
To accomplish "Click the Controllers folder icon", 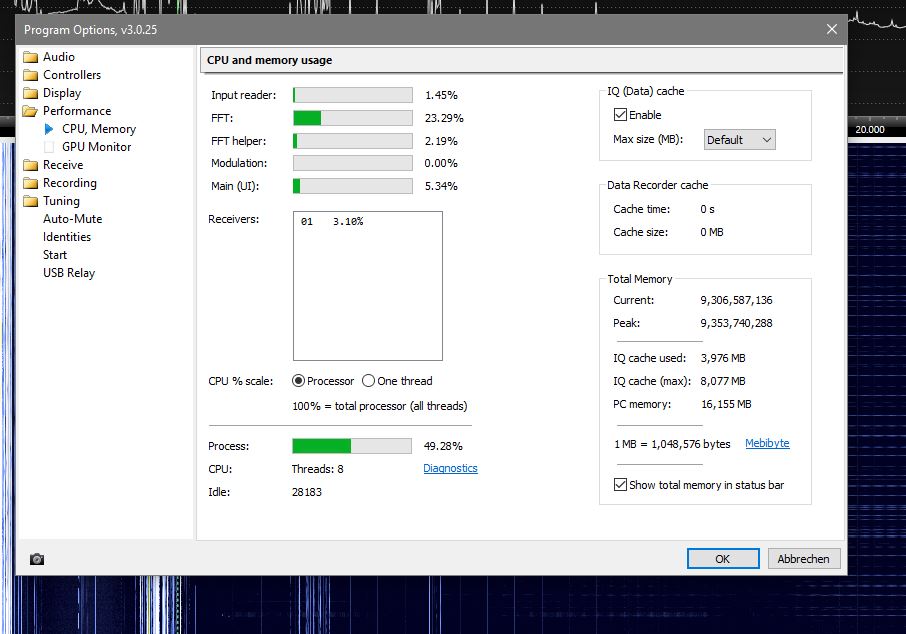I will coord(31,75).
